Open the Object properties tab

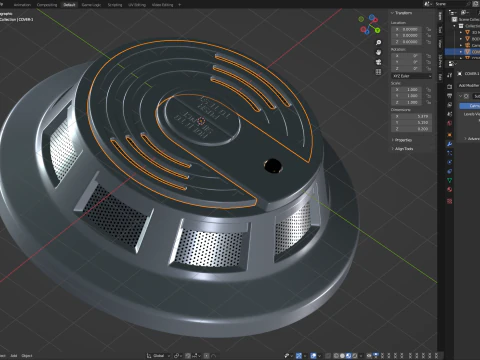449,135
